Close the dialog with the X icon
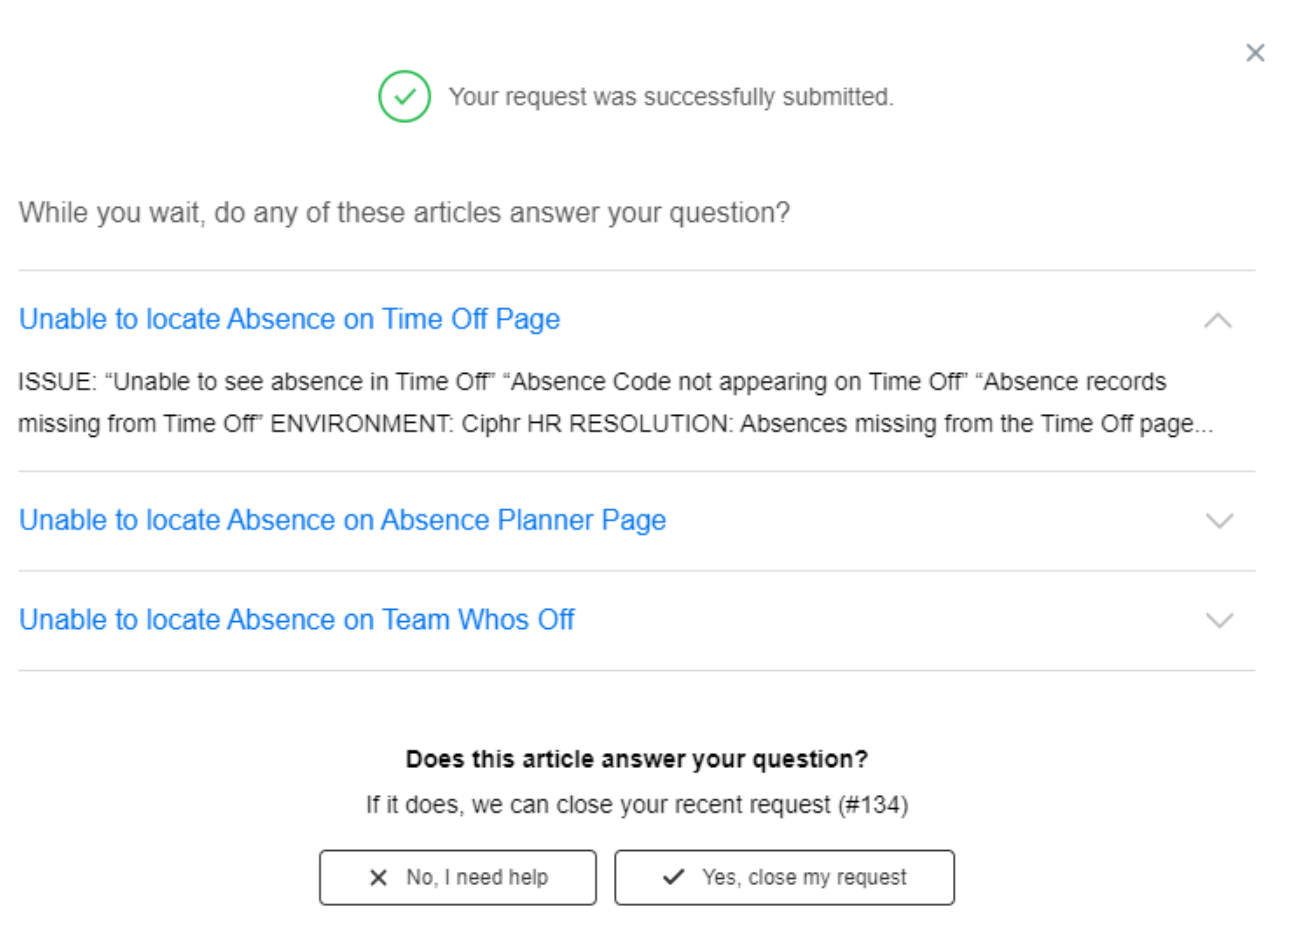Image resolution: width=1306 pixels, height=928 pixels. pyautogui.click(x=1255, y=53)
